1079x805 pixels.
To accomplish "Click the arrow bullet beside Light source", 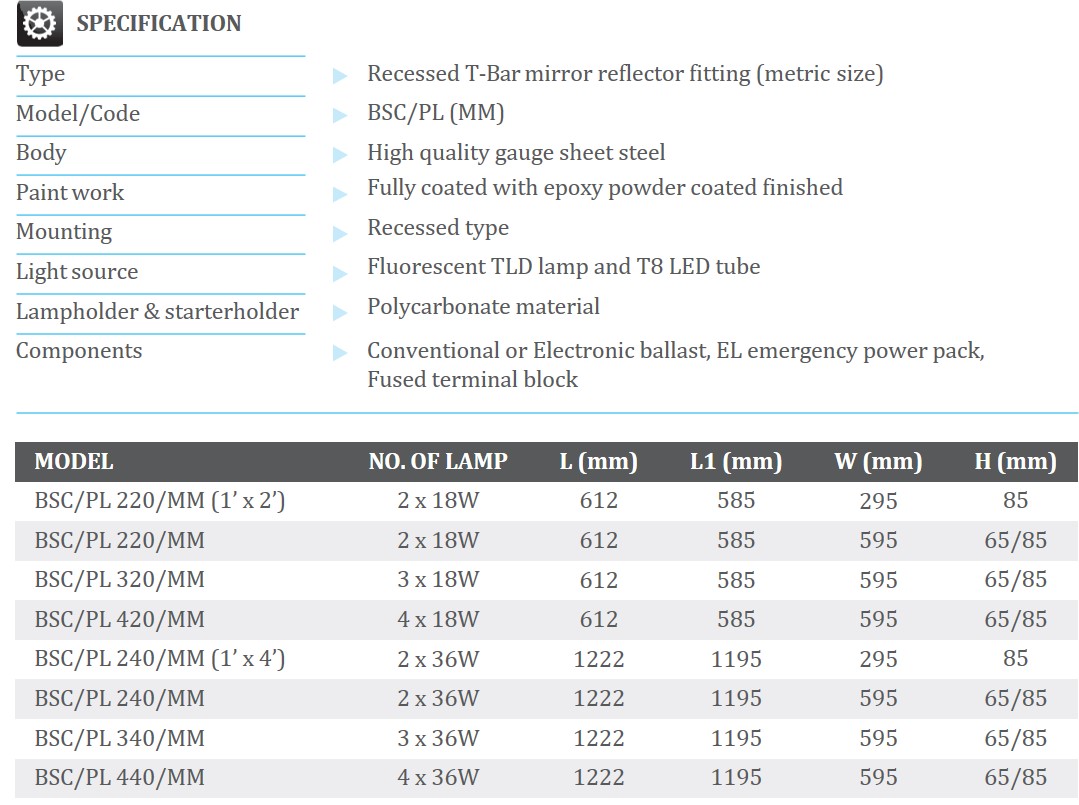I will [340, 274].
